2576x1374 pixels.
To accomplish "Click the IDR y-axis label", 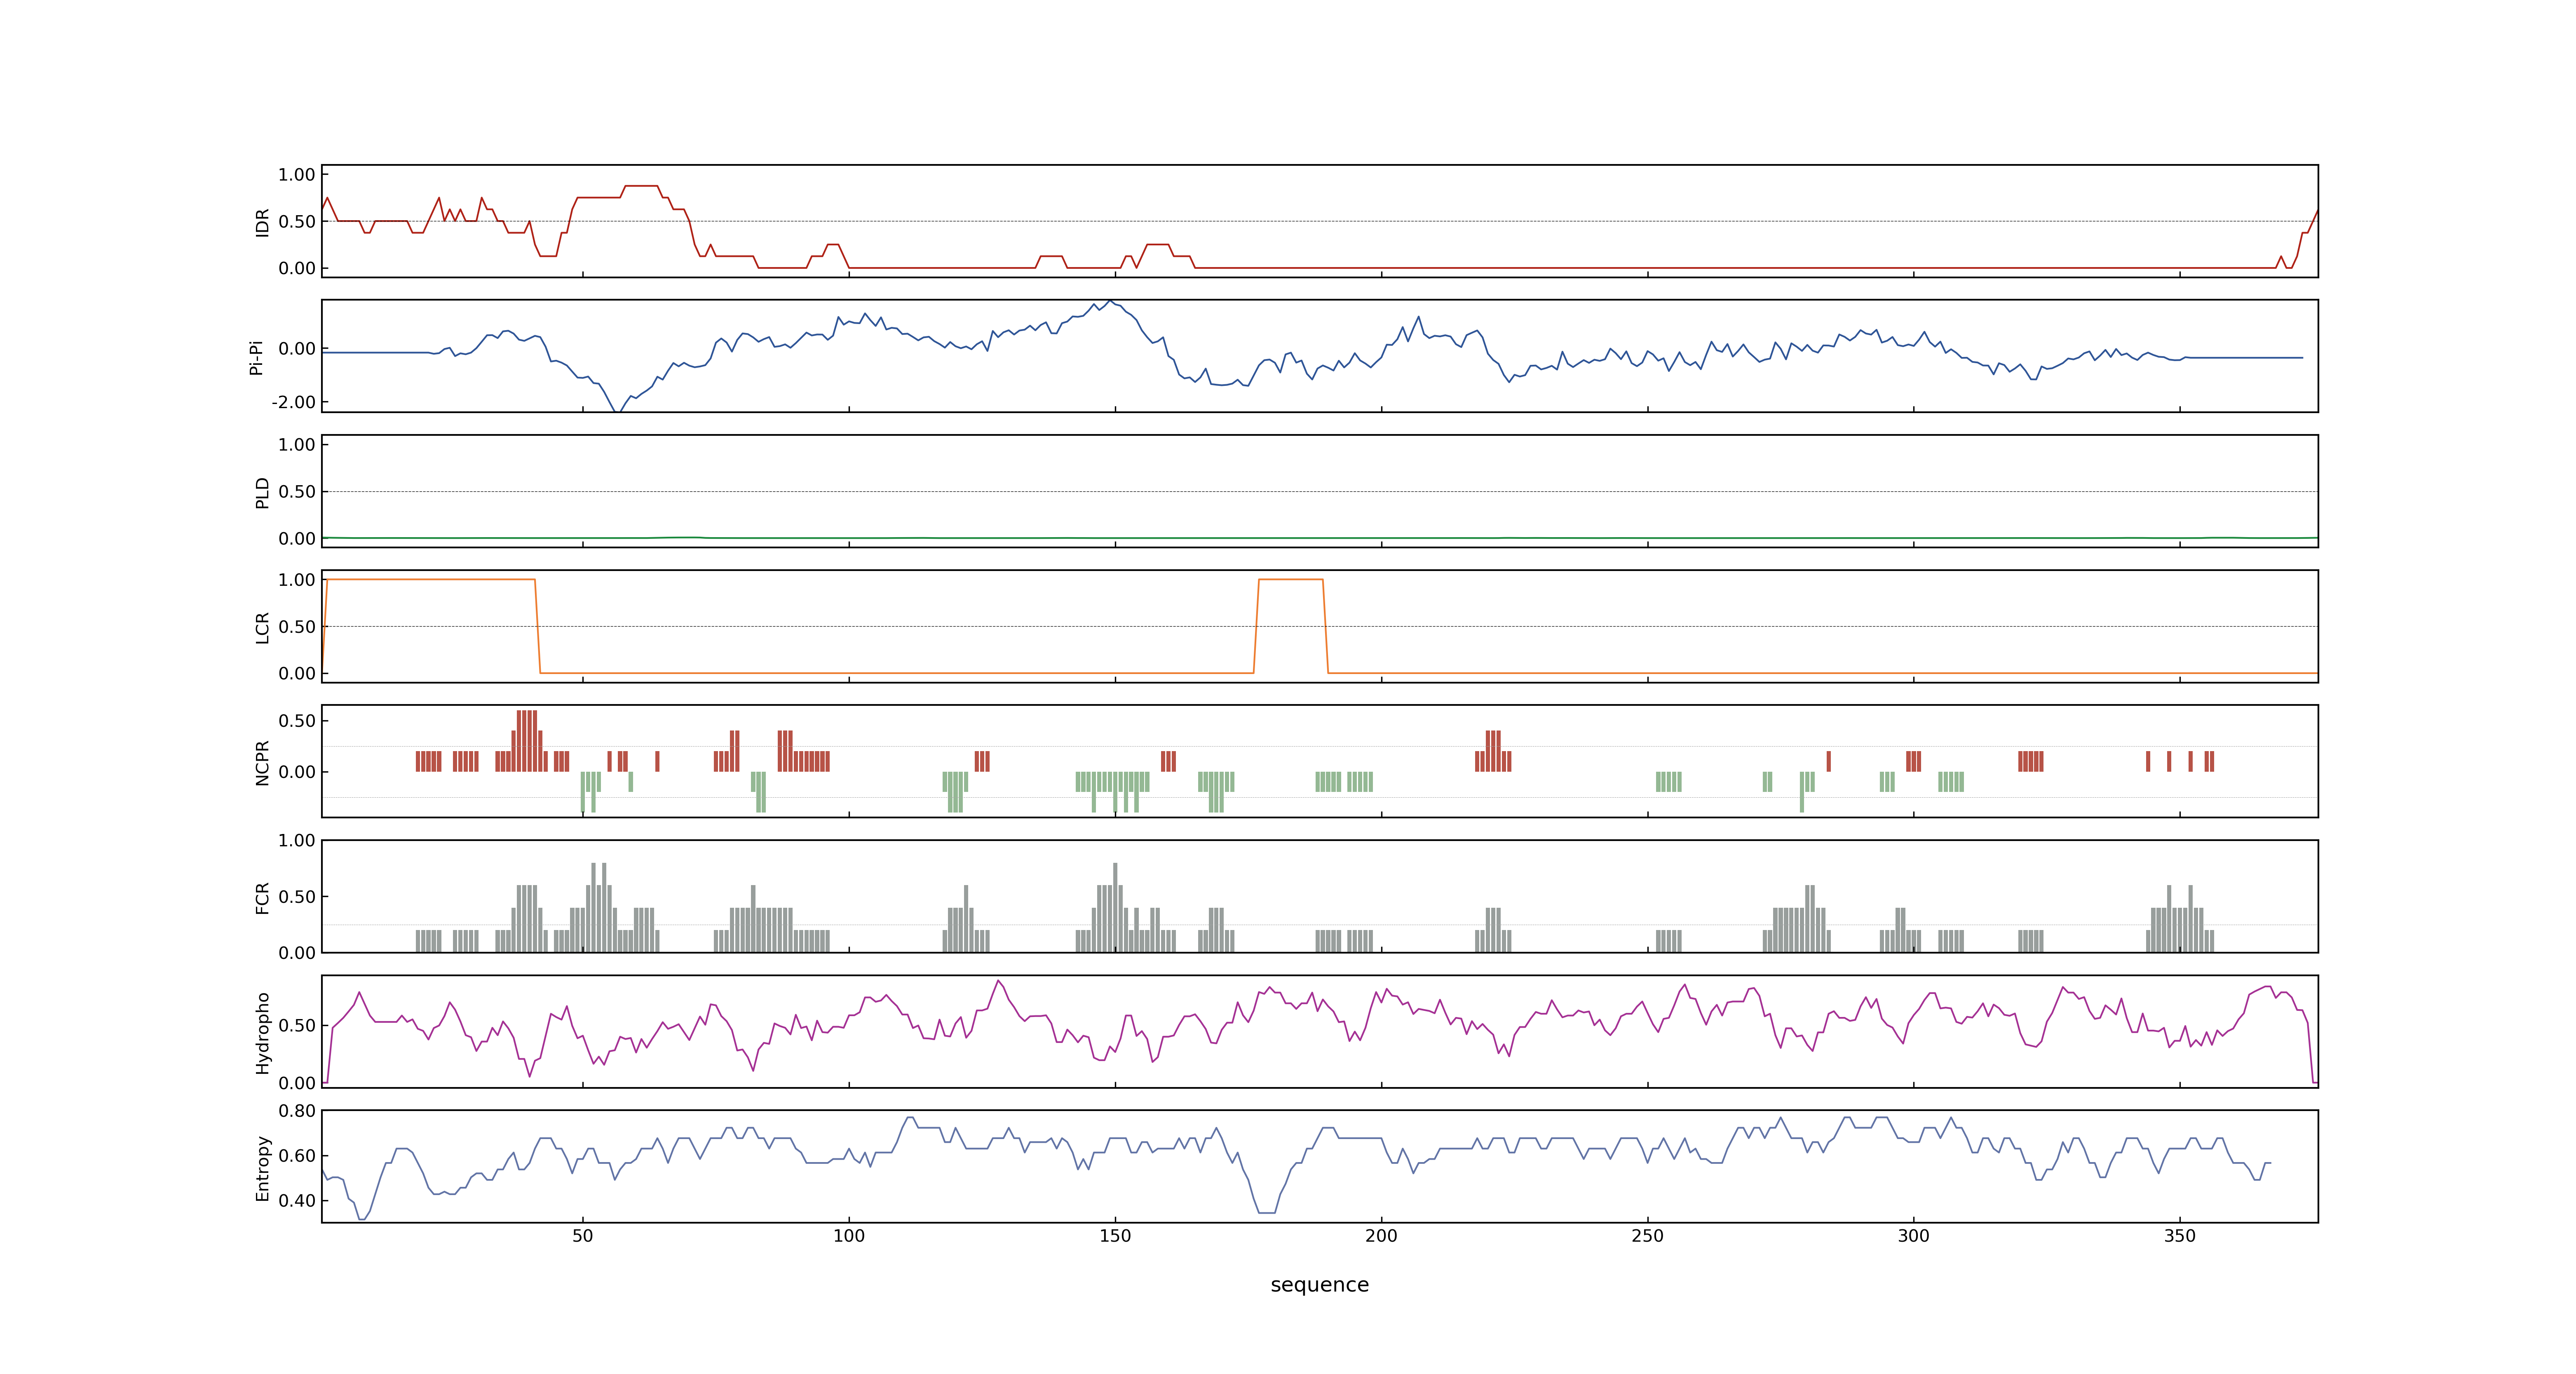I will [262, 222].
